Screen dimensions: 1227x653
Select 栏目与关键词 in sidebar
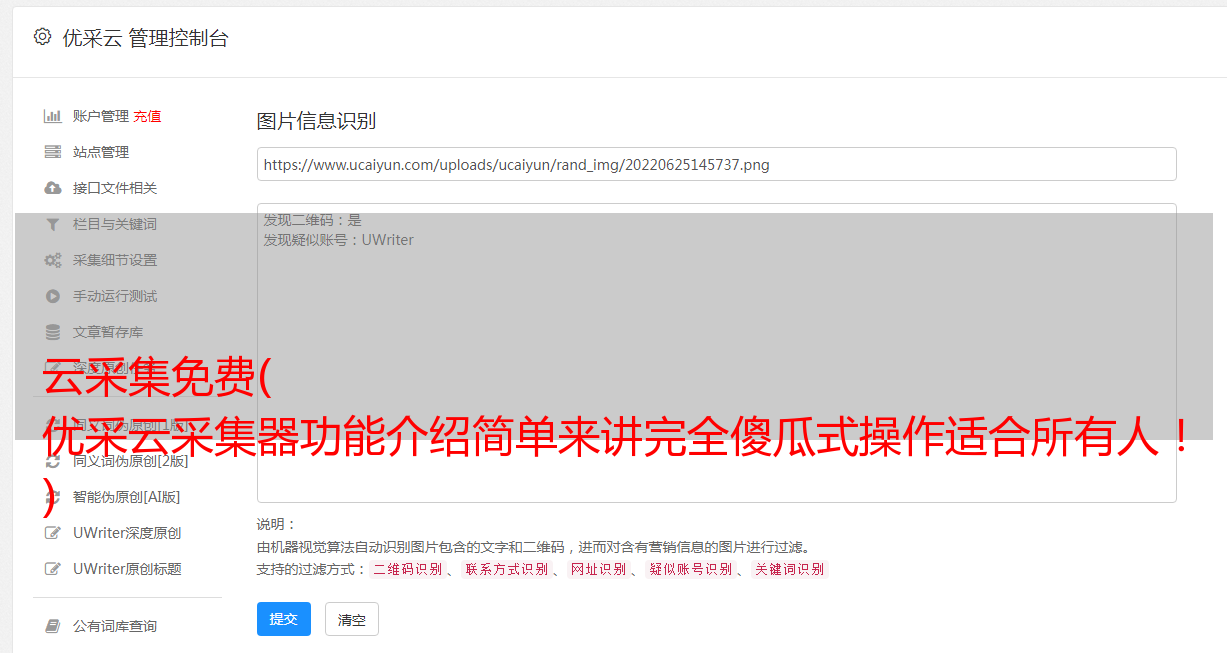pos(115,224)
